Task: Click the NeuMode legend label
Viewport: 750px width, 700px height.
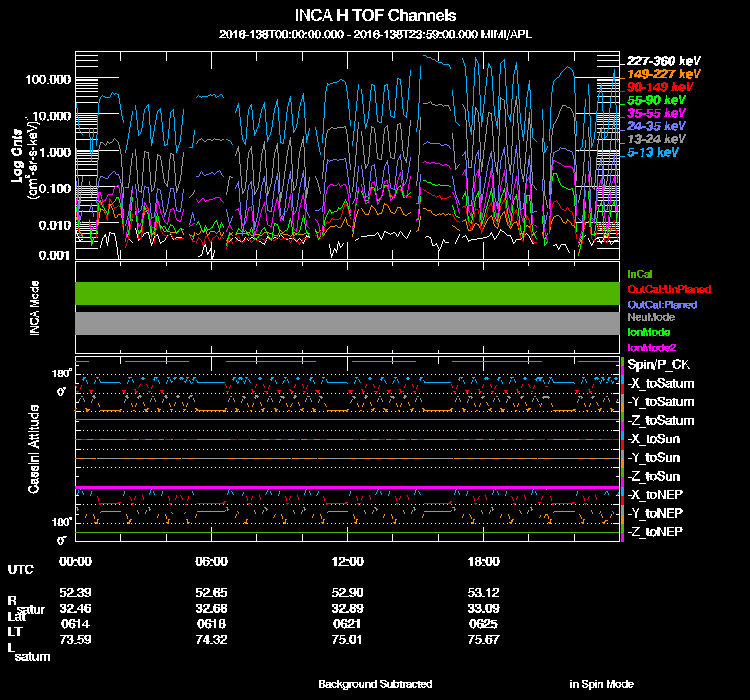Action: pos(649,317)
